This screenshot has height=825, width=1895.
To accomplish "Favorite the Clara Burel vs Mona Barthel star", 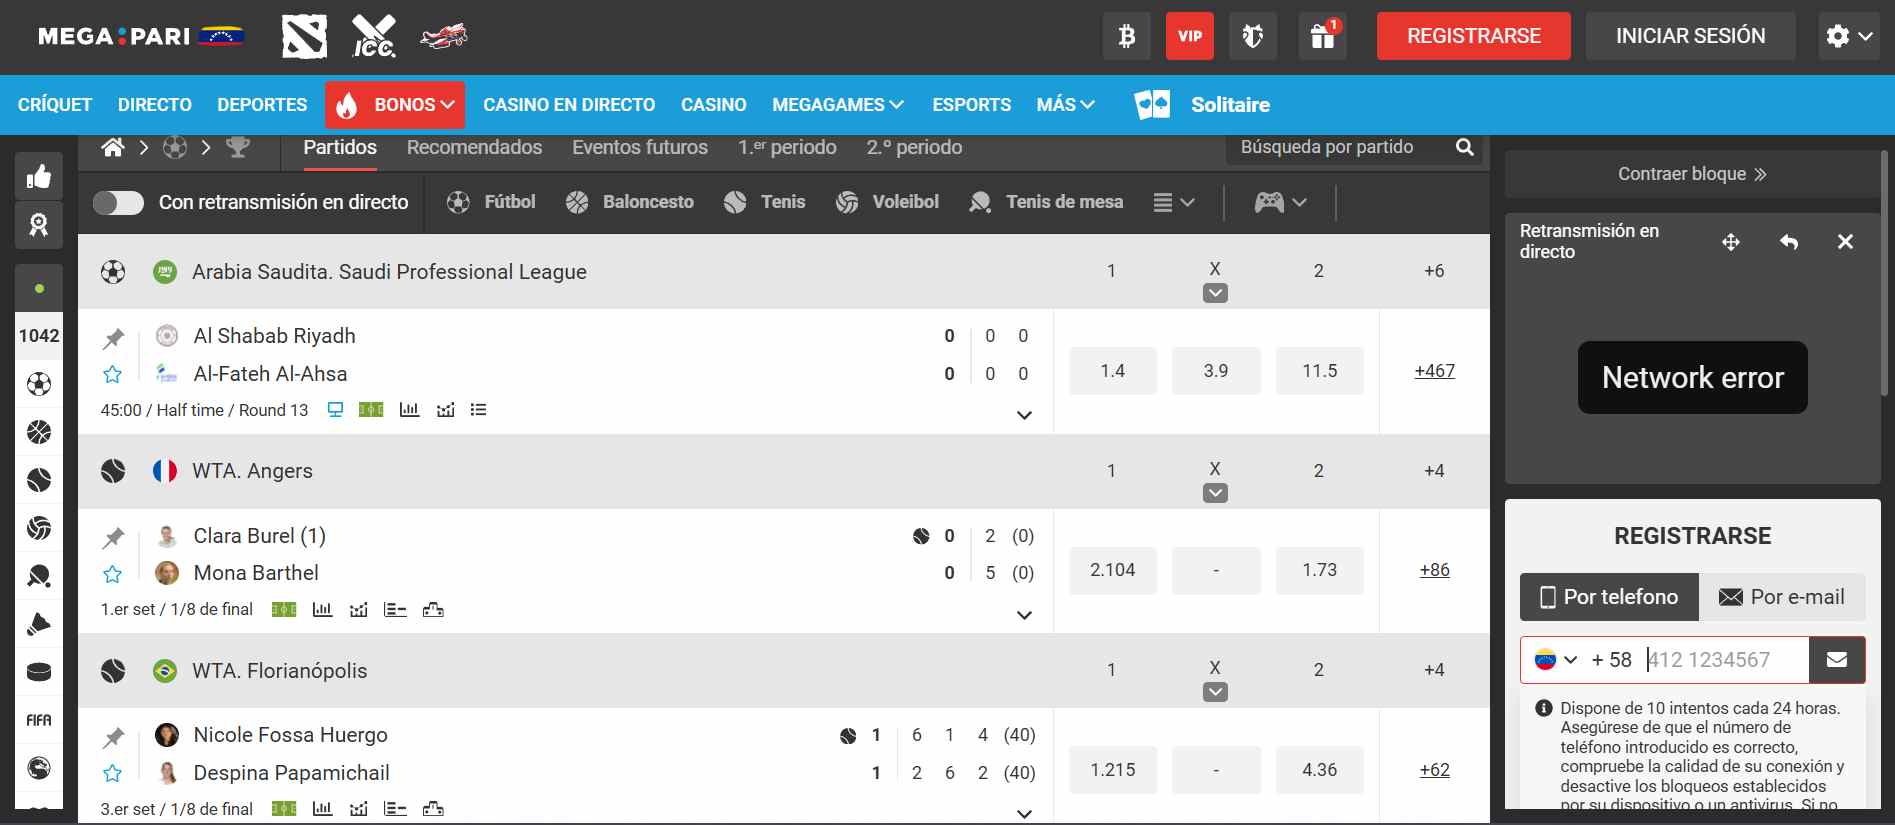I will 113,574.
